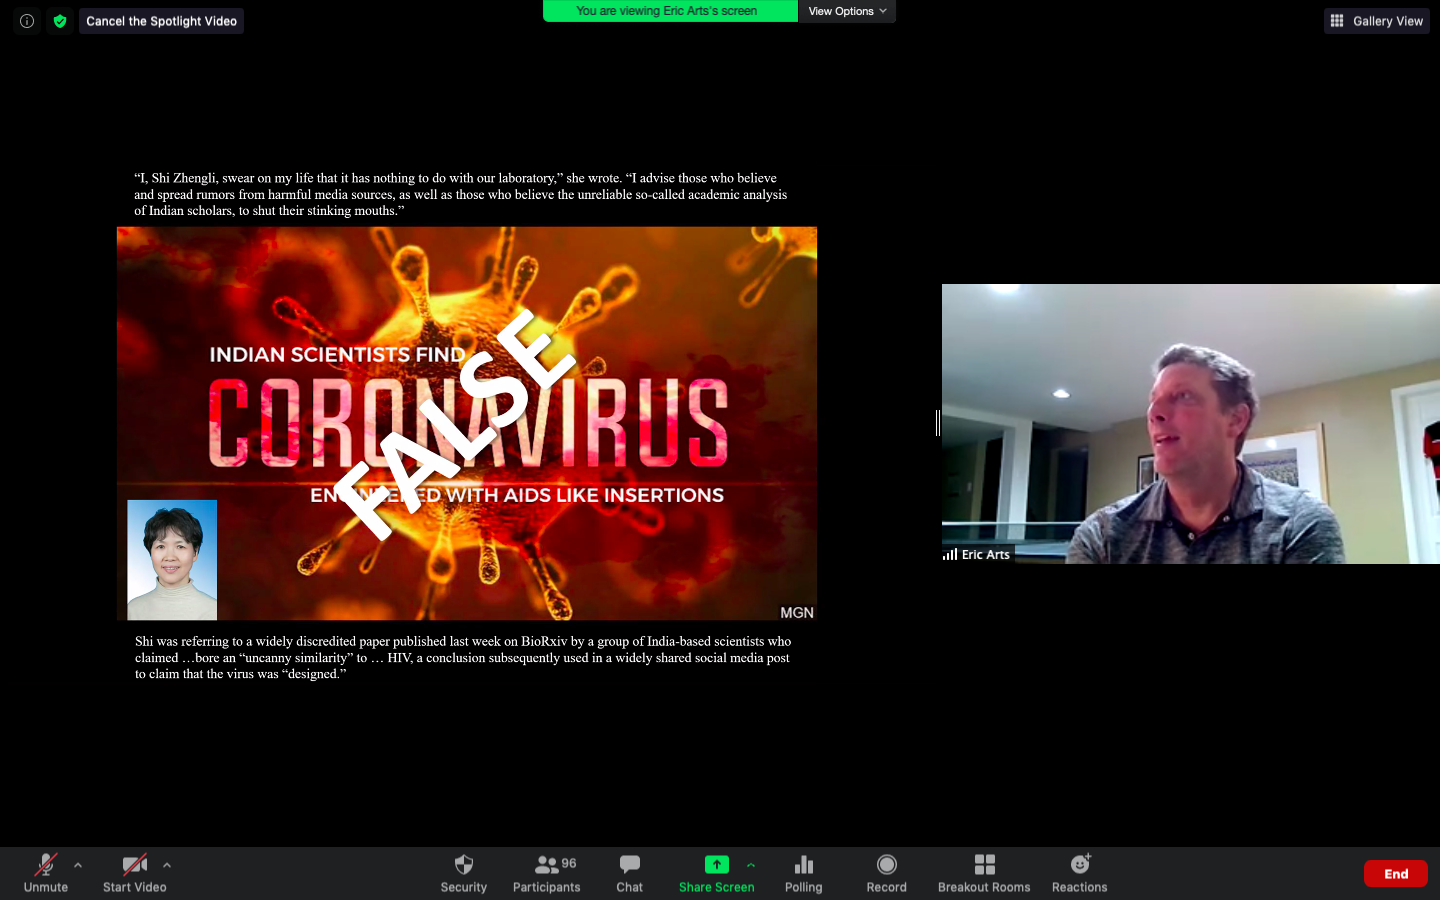Image resolution: width=1440 pixels, height=900 pixels.
Task: Start recording with the Record icon
Action: pos(886,872)
